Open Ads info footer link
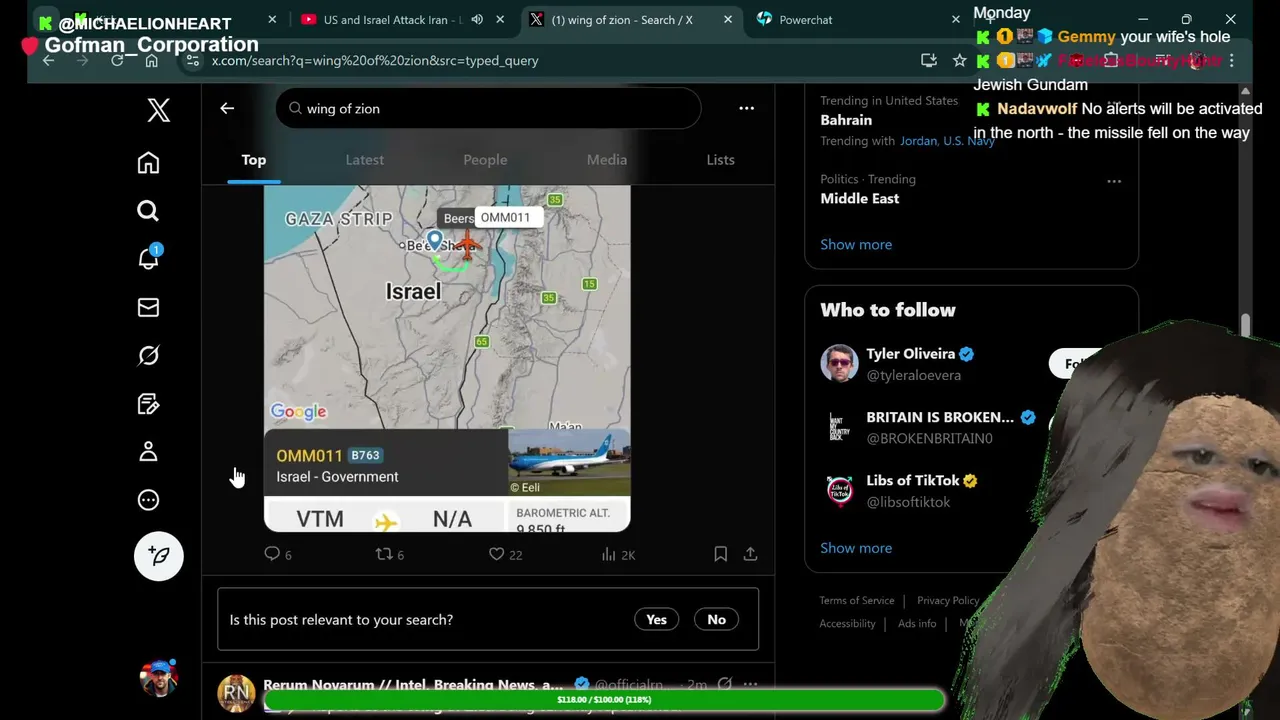Image resolution: width=1280 pixels, height=720 pixels. [917, 623]
